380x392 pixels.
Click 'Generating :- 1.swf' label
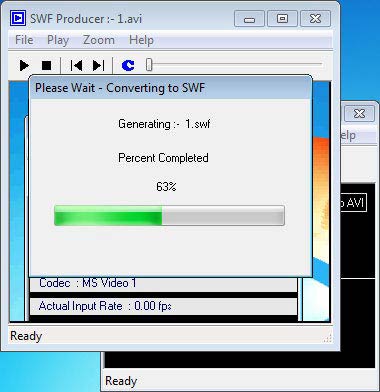click(164, 124)
